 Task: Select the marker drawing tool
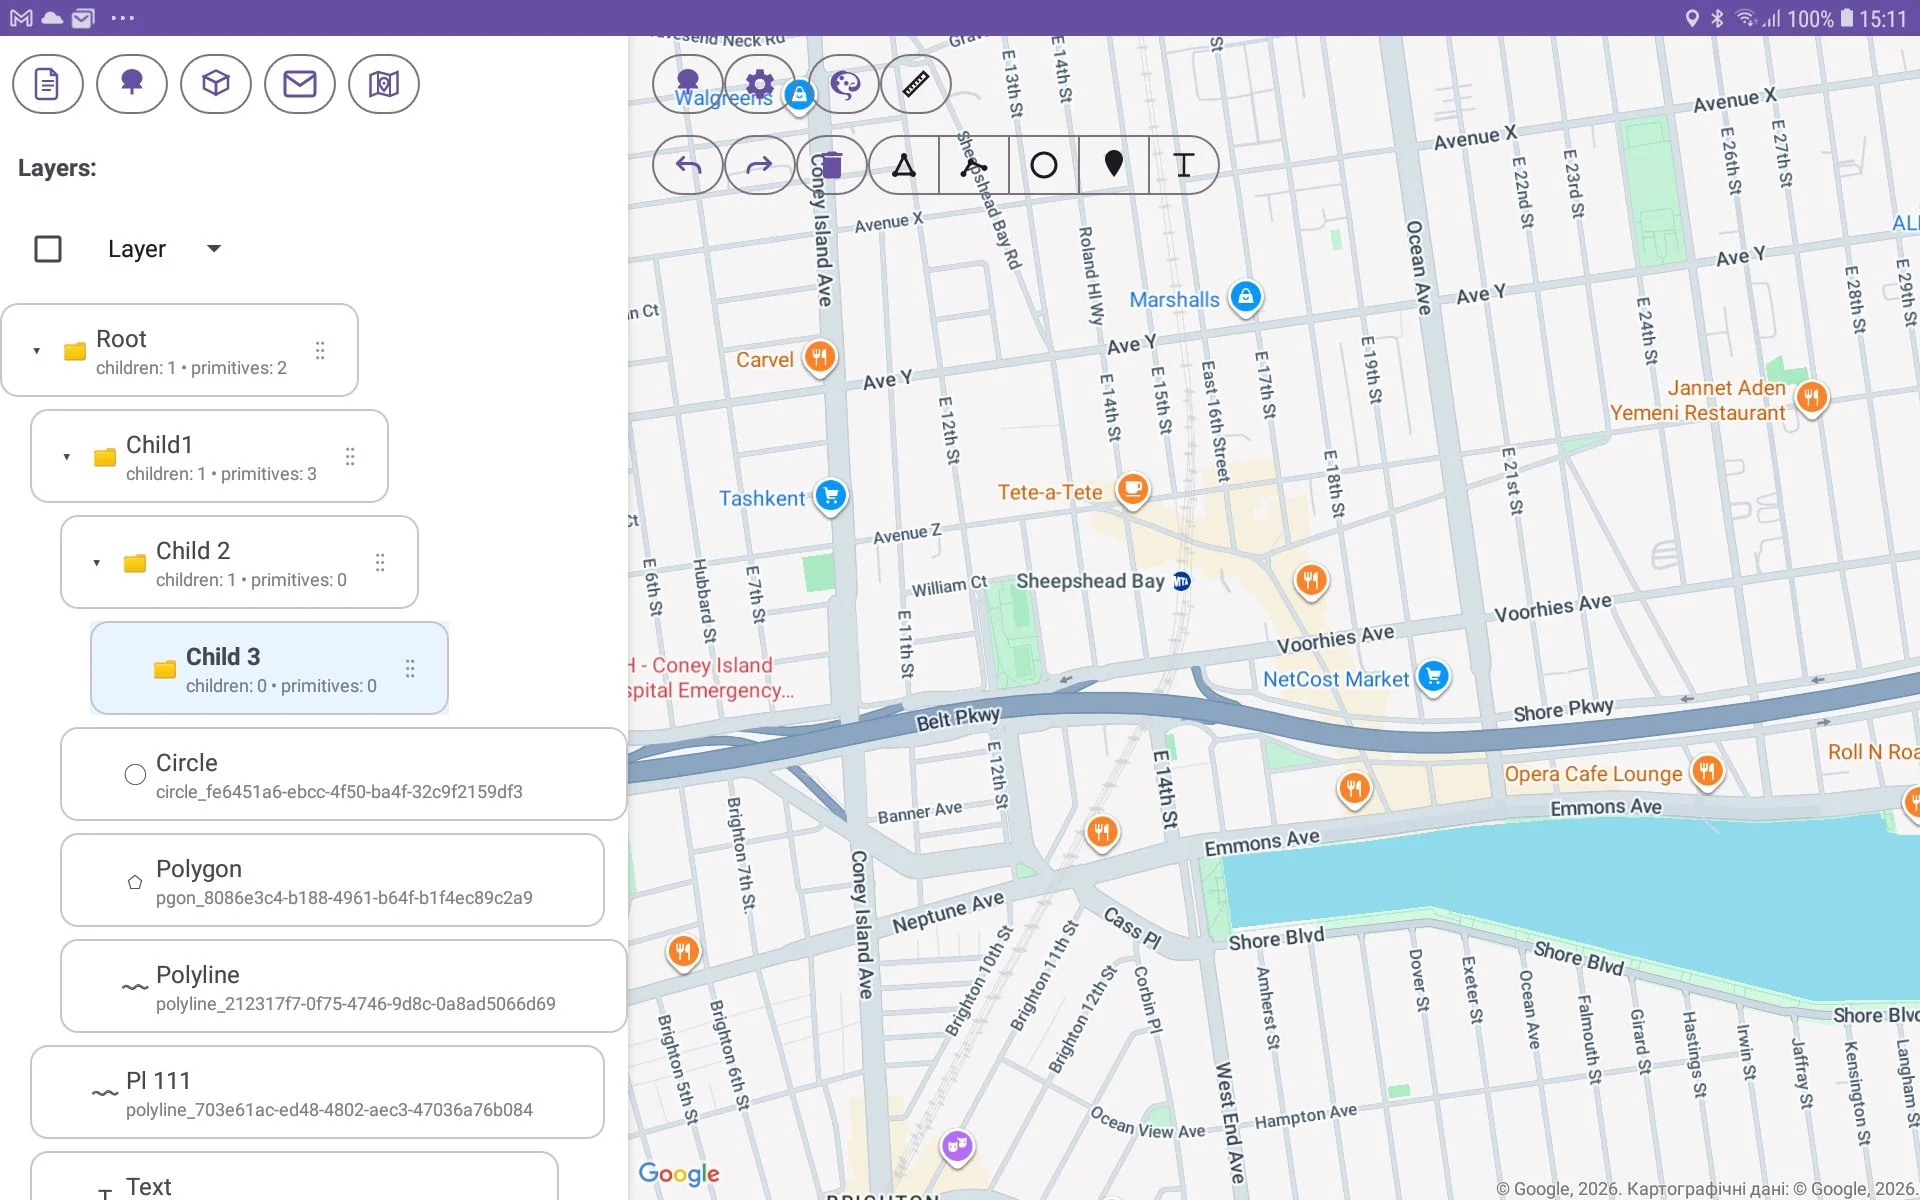(x=1114, y=165)
